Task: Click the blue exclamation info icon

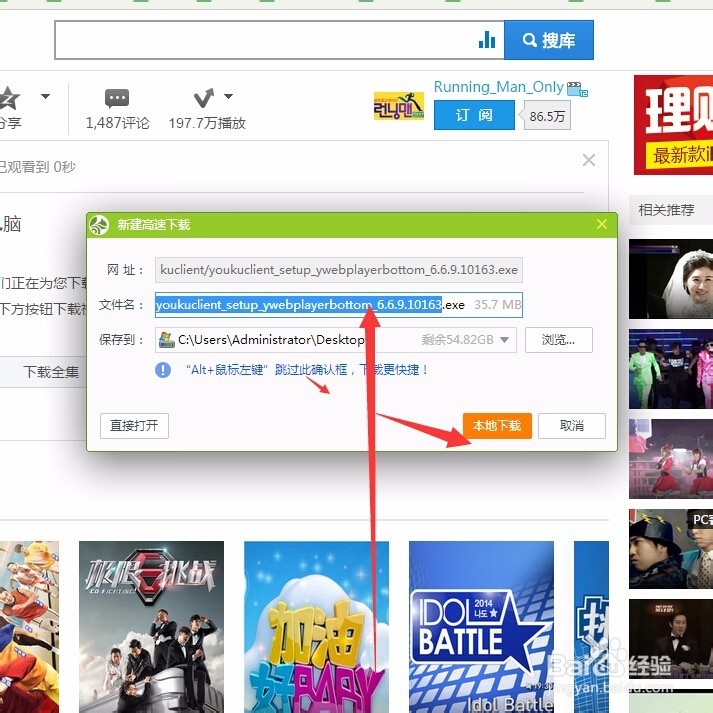Action: tap(163, 370)
